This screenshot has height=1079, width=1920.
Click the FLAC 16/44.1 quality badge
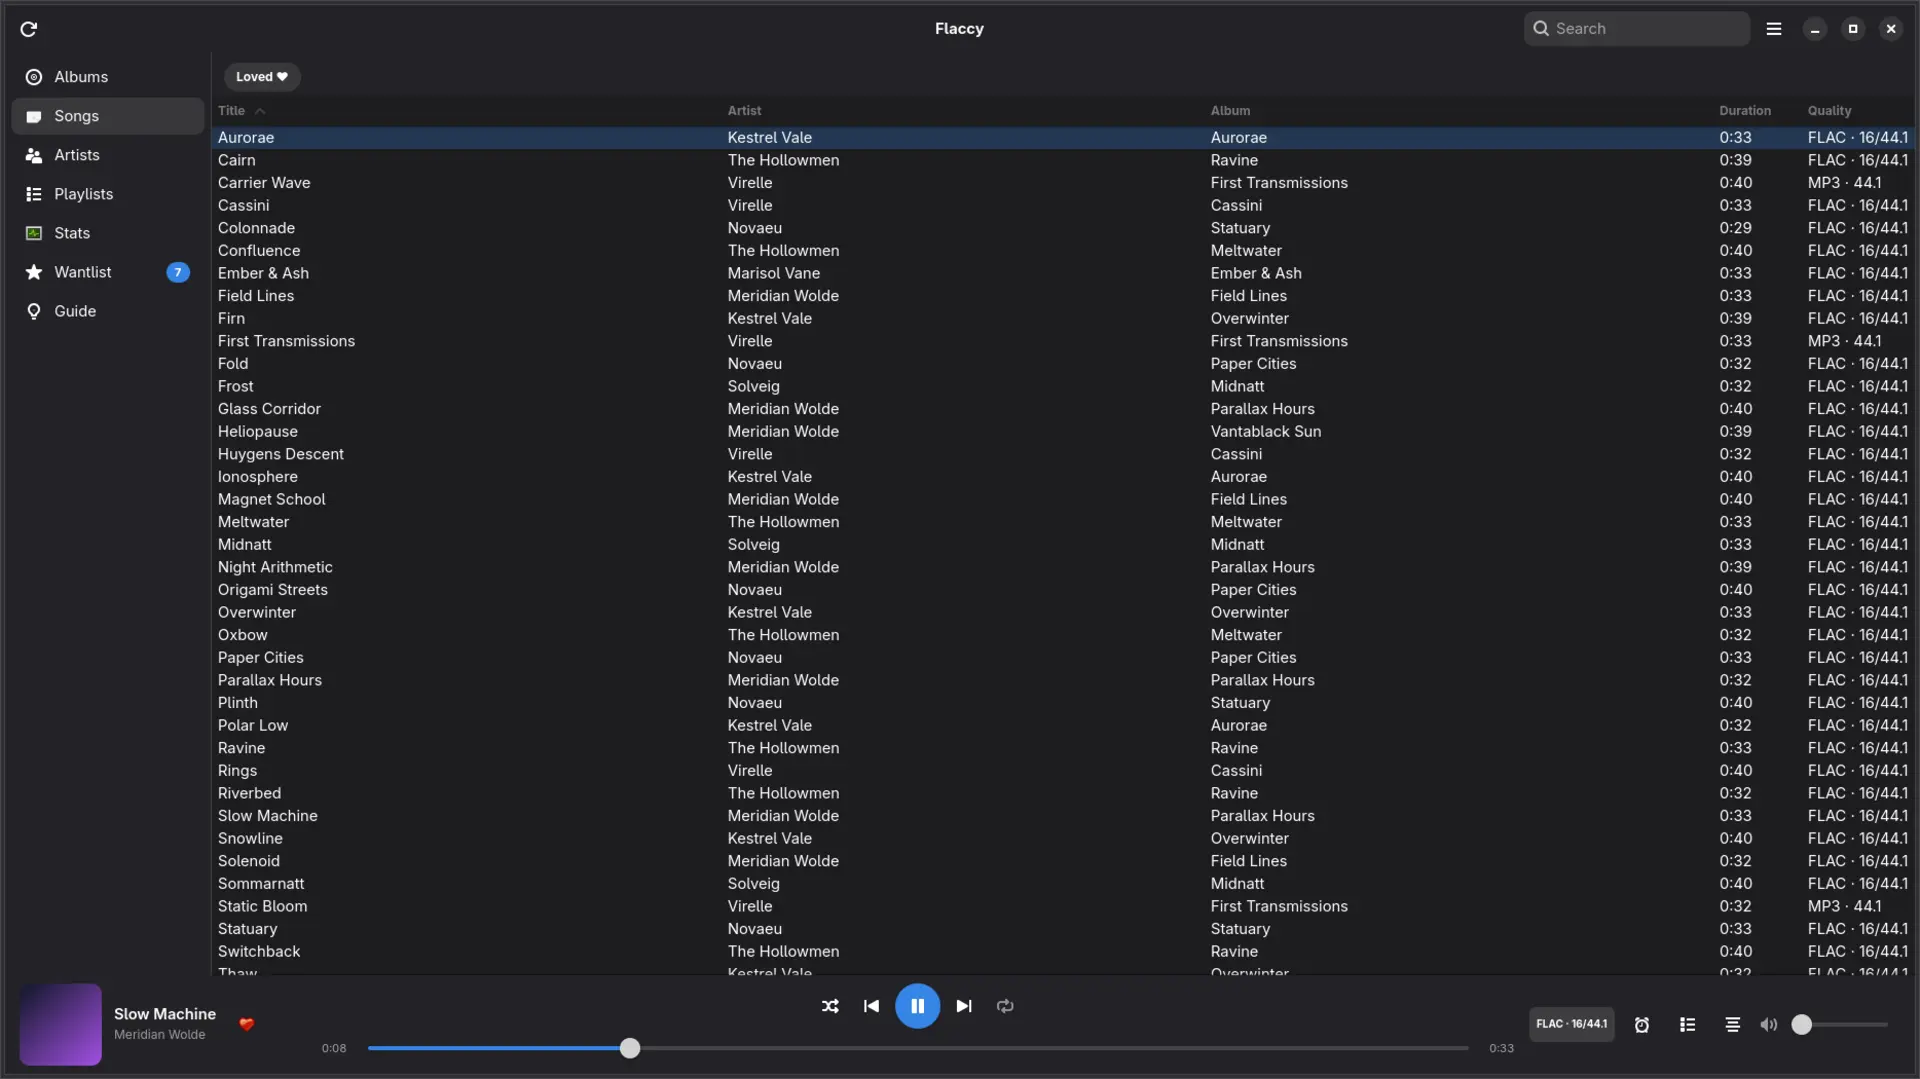(1572, 1024)
